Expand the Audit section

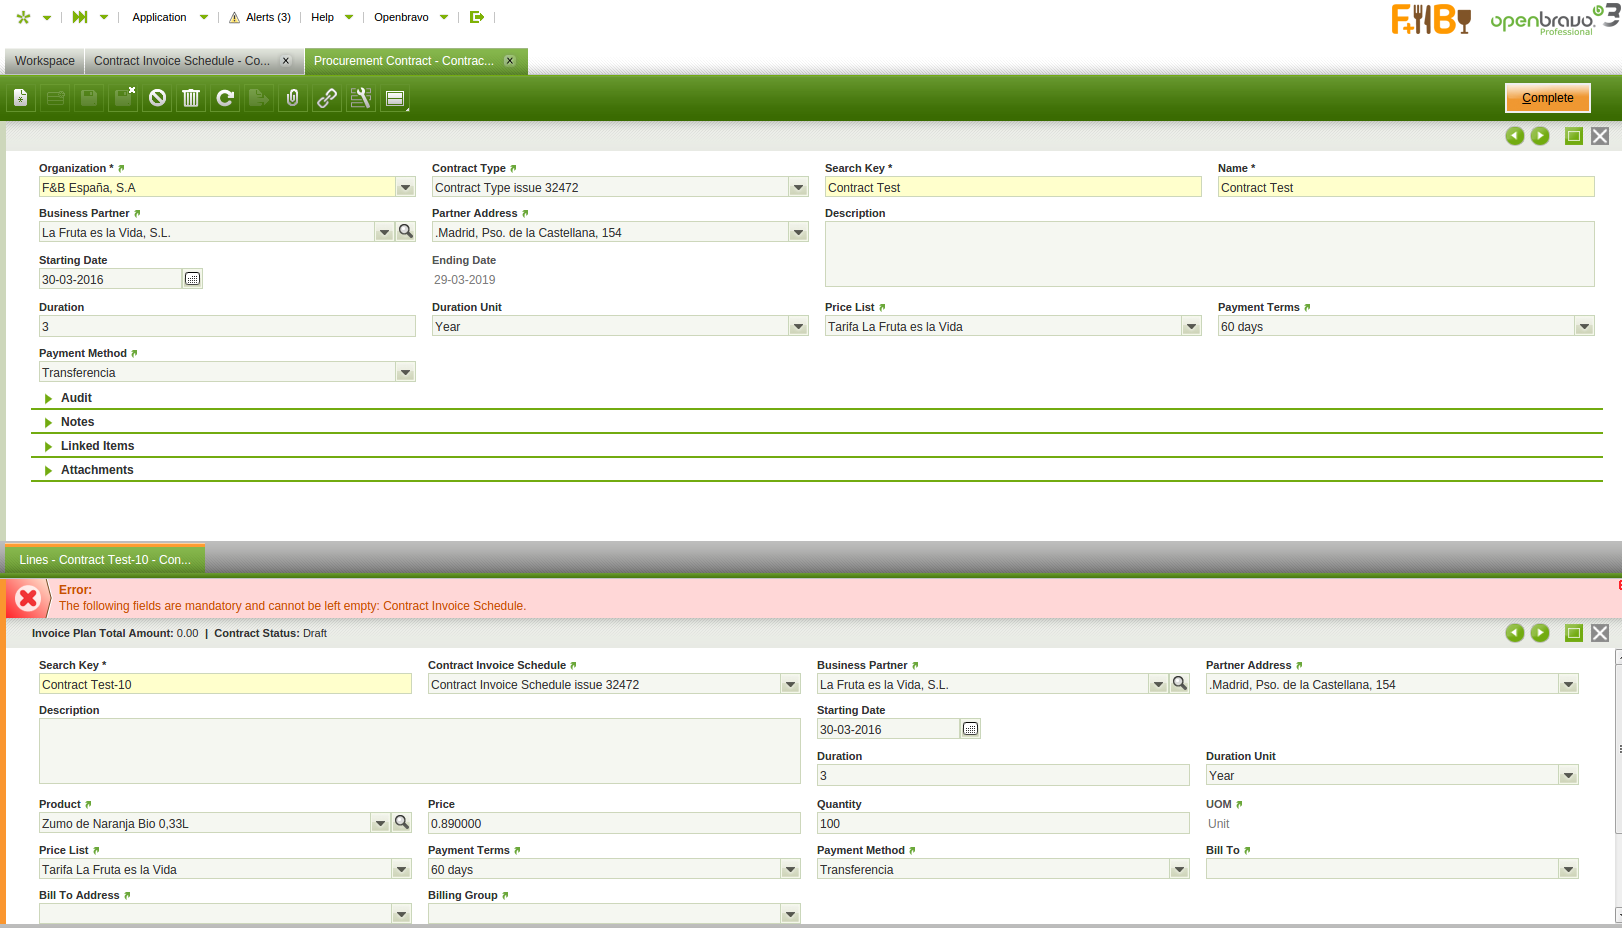pyautogui.click(x=76, y=398)
